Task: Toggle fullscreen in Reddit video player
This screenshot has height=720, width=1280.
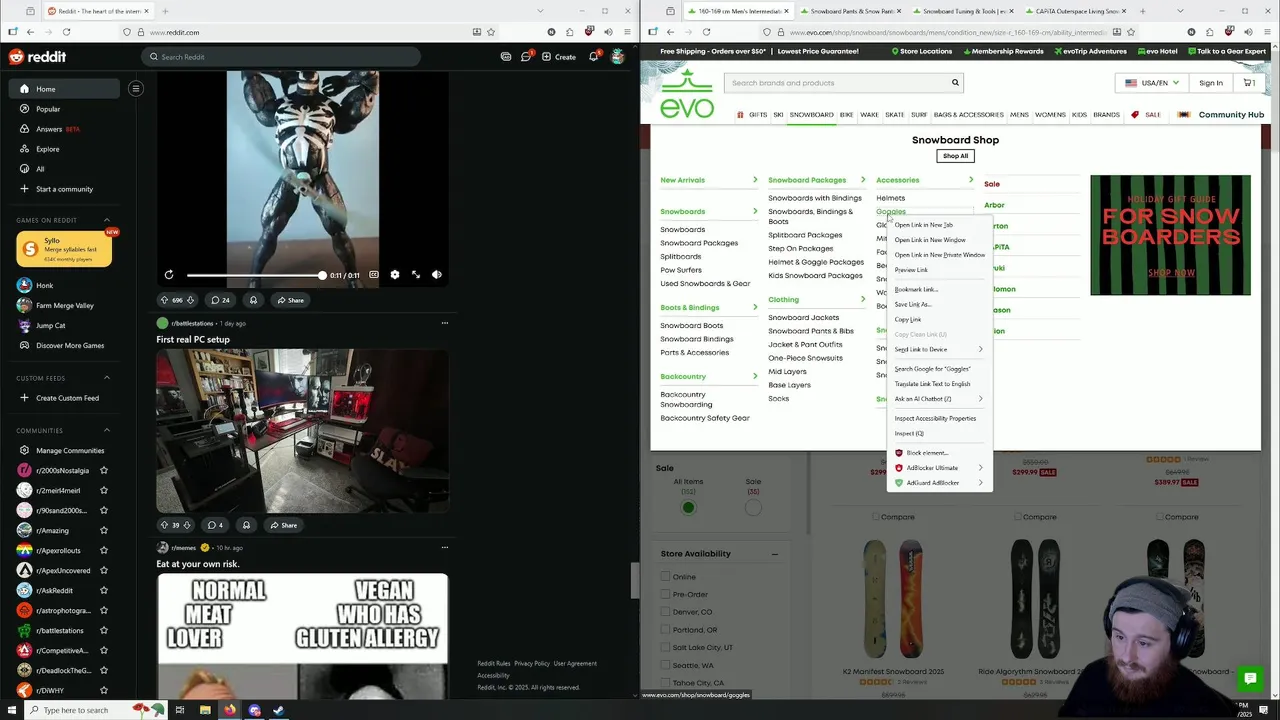Action: point(416,275)
